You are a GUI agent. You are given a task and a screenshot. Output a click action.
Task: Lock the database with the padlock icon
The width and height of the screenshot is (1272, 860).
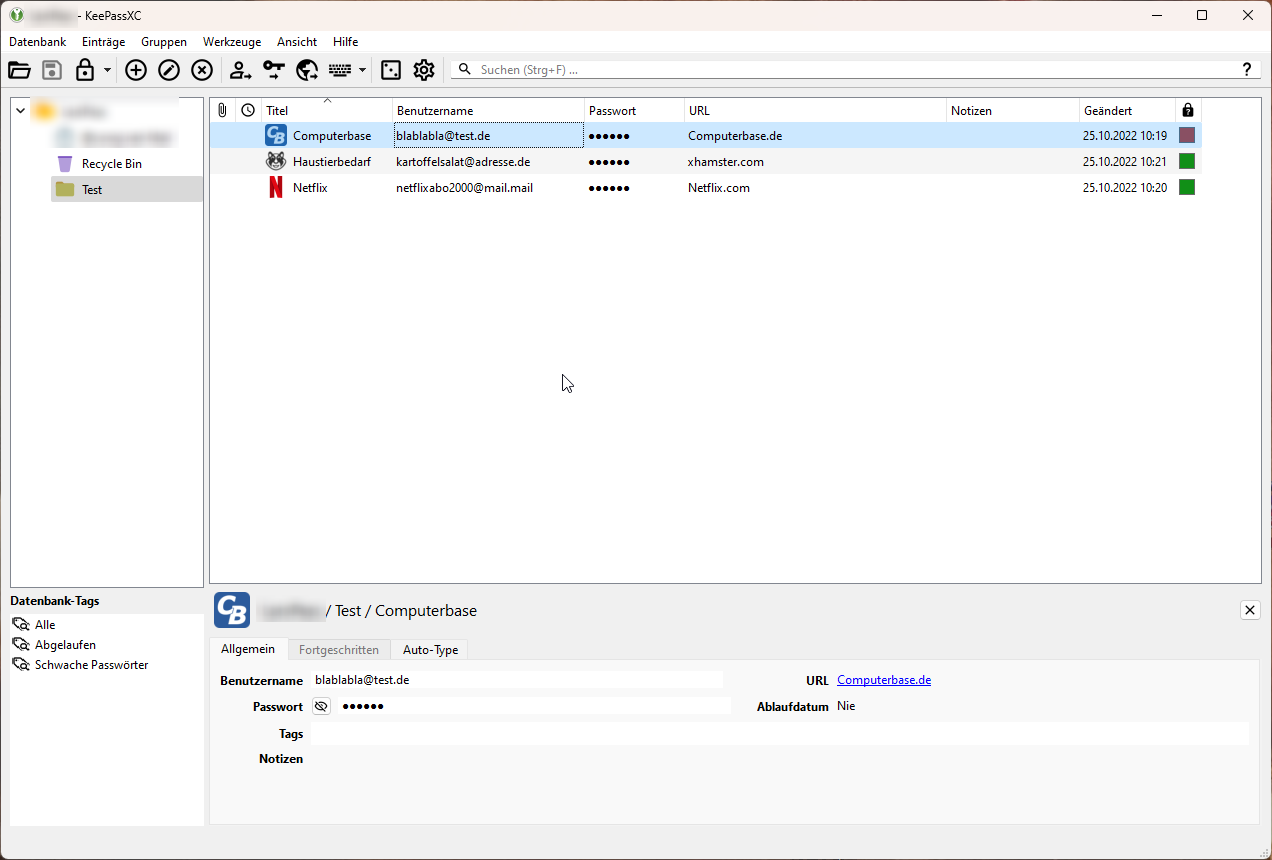click(85, 70)
